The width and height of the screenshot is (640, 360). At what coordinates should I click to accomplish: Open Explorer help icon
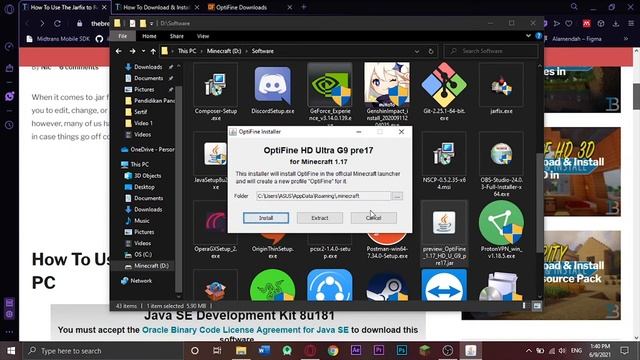click(538, 36)
